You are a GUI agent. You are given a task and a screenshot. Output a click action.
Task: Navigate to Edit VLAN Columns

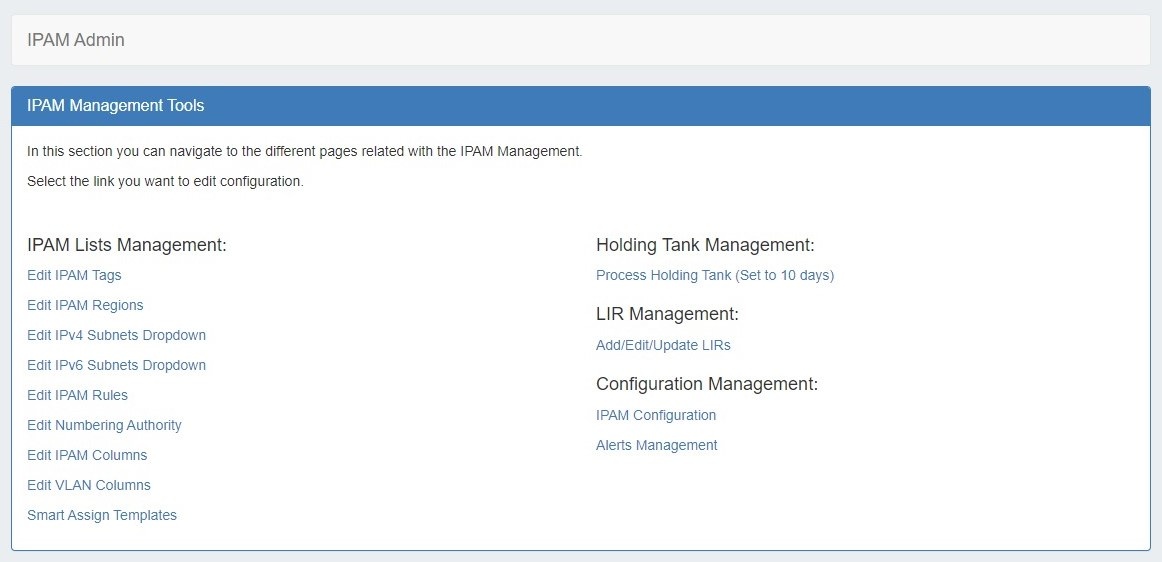(x=89, y=485)
